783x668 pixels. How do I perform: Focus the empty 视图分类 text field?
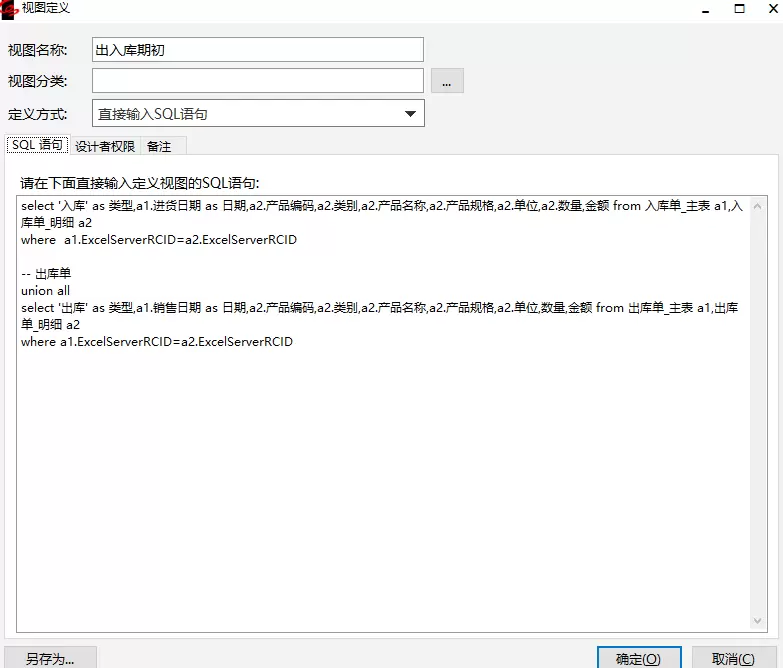pos(258,81)
